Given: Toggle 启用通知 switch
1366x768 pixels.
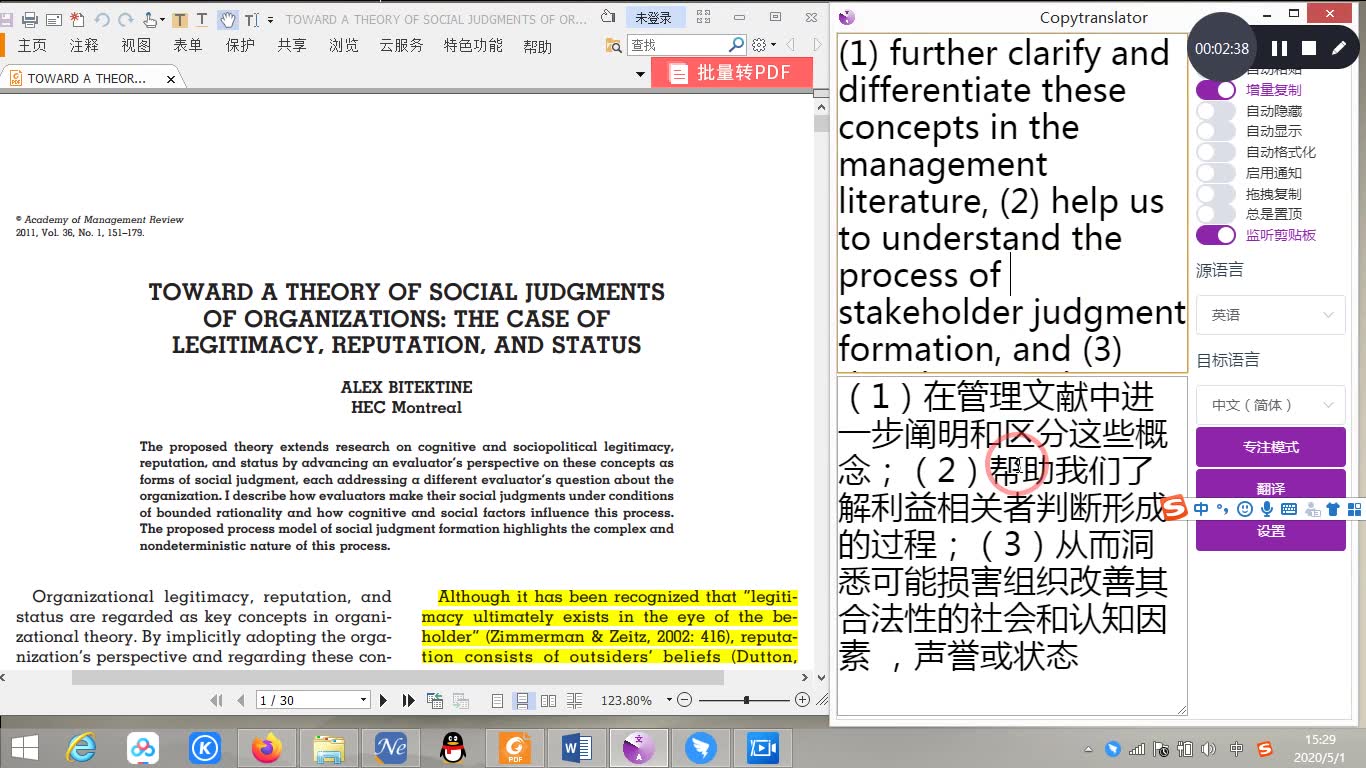Looking at the screenshot, I should click(x=1216, y=173).
